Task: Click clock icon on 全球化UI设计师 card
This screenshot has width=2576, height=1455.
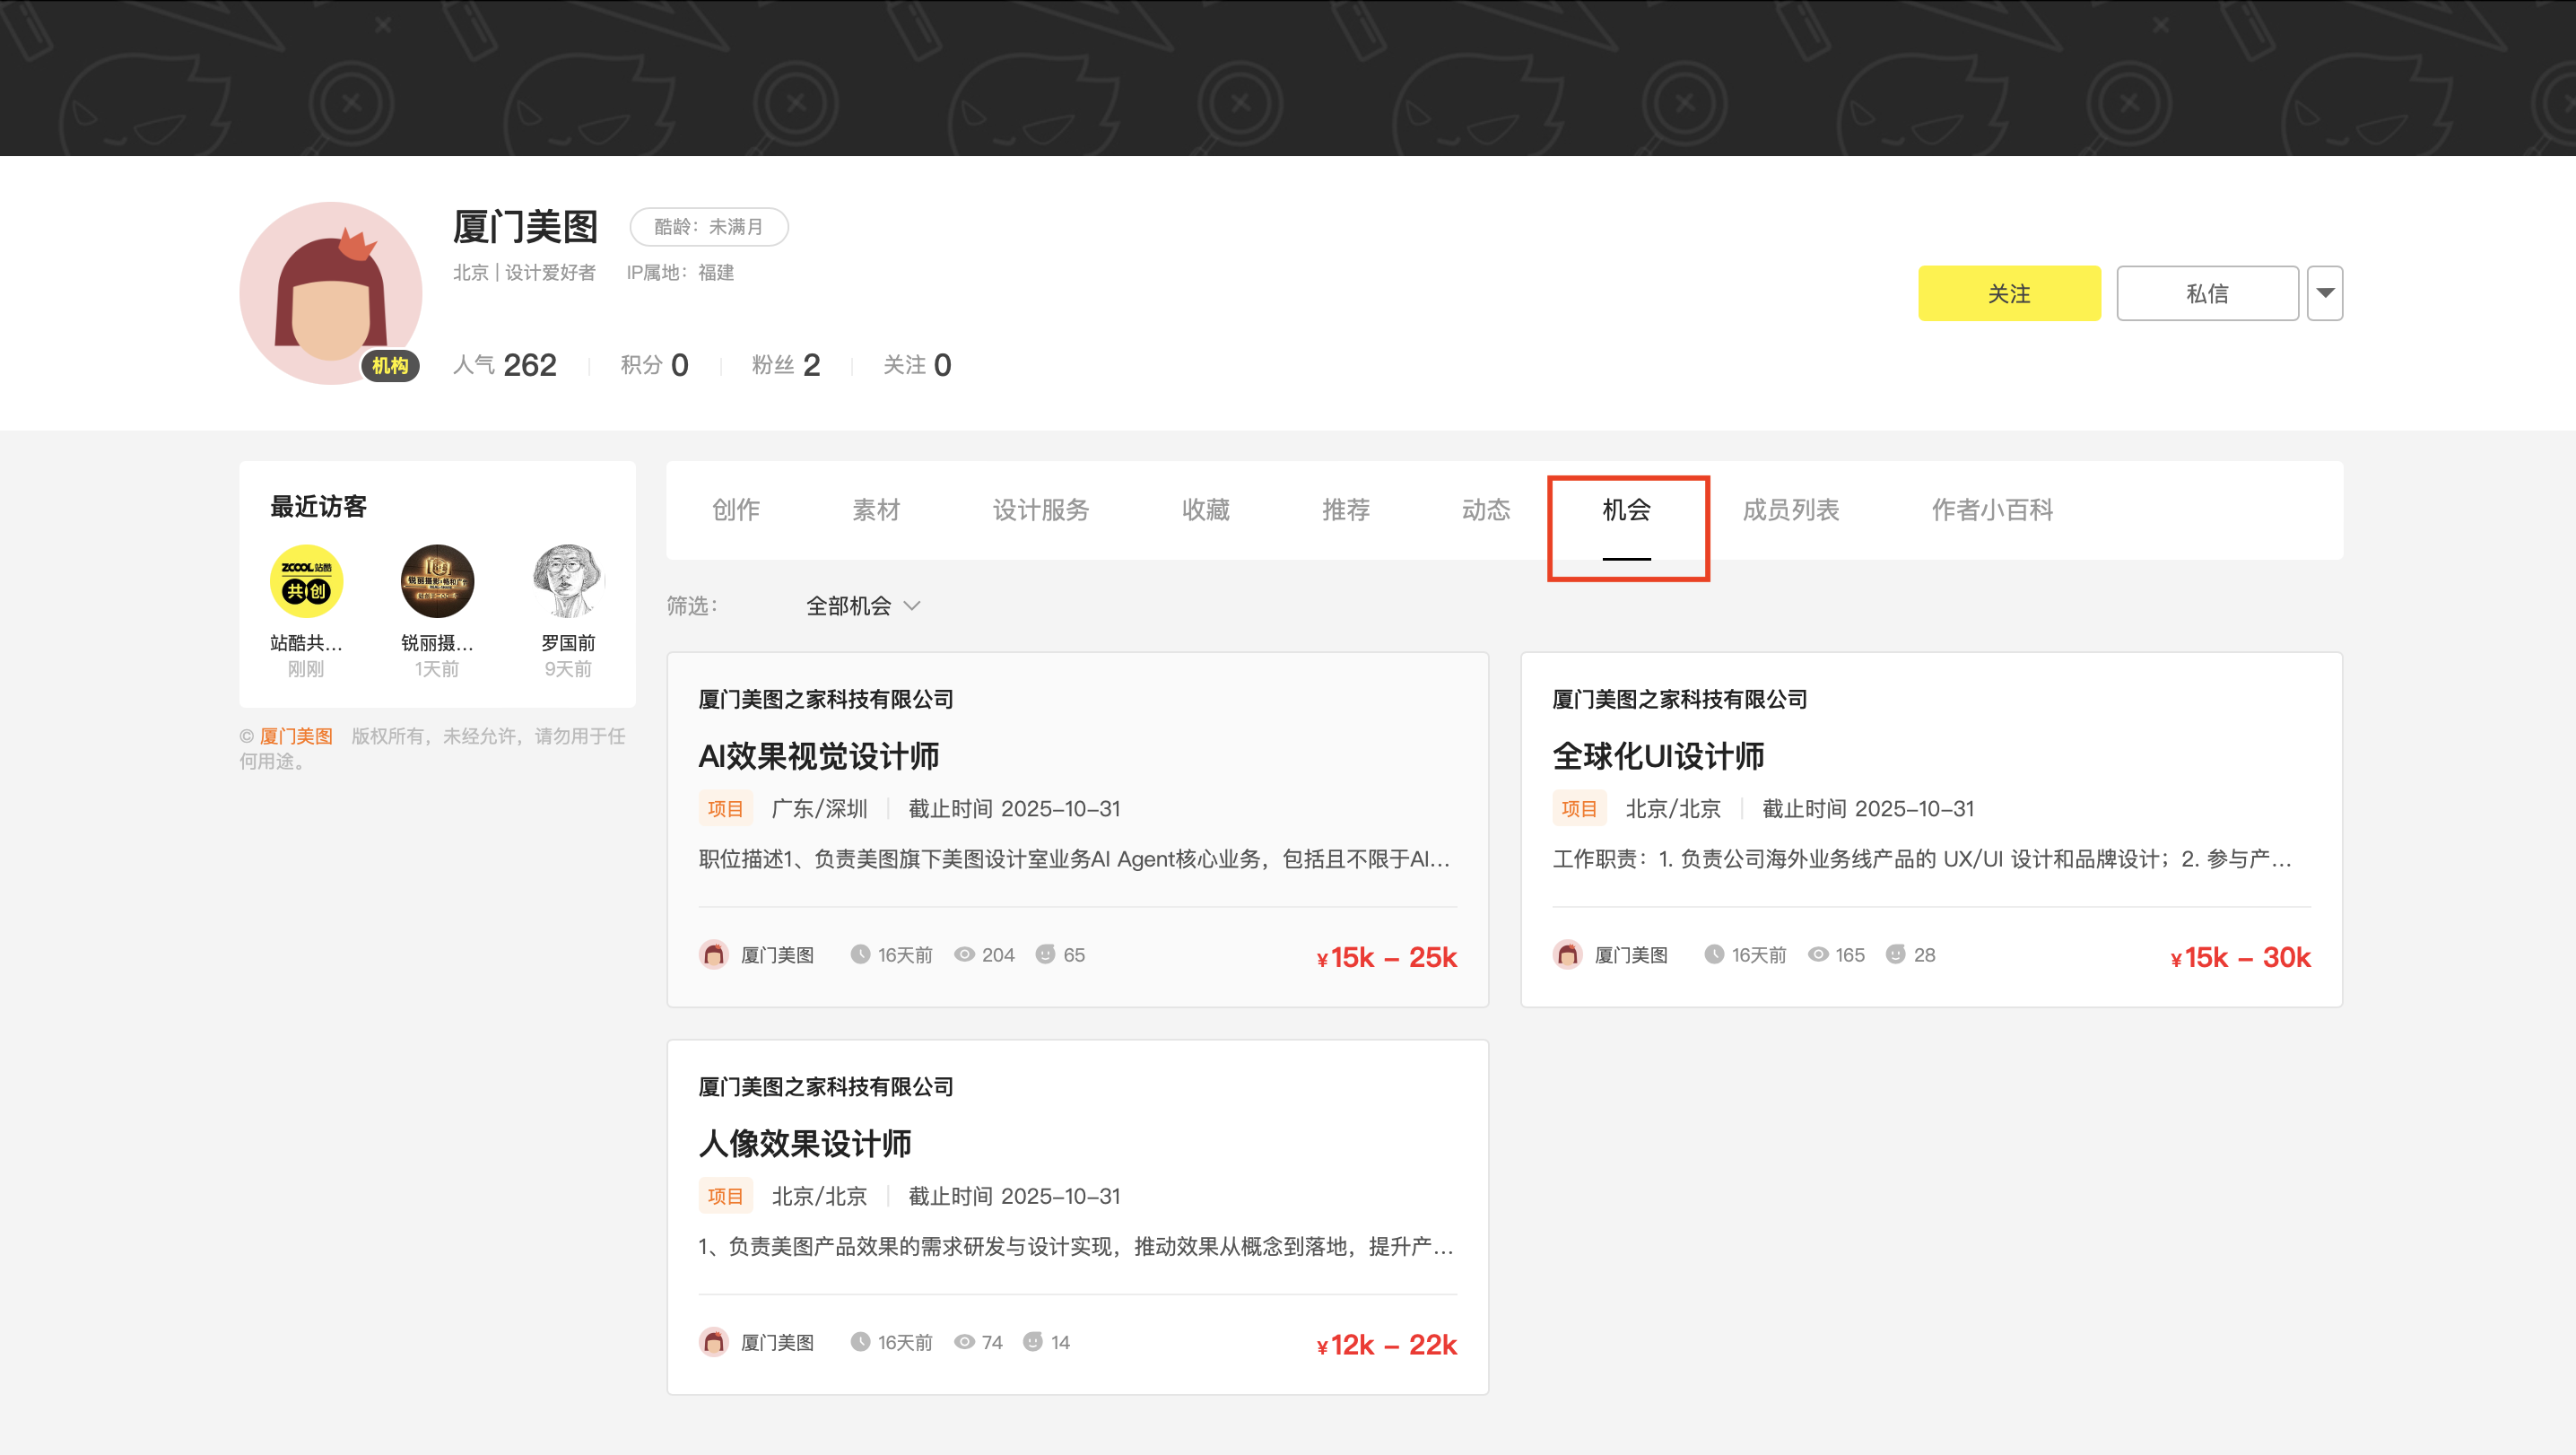Action: pyautogui.click(x=1714, y=954)
